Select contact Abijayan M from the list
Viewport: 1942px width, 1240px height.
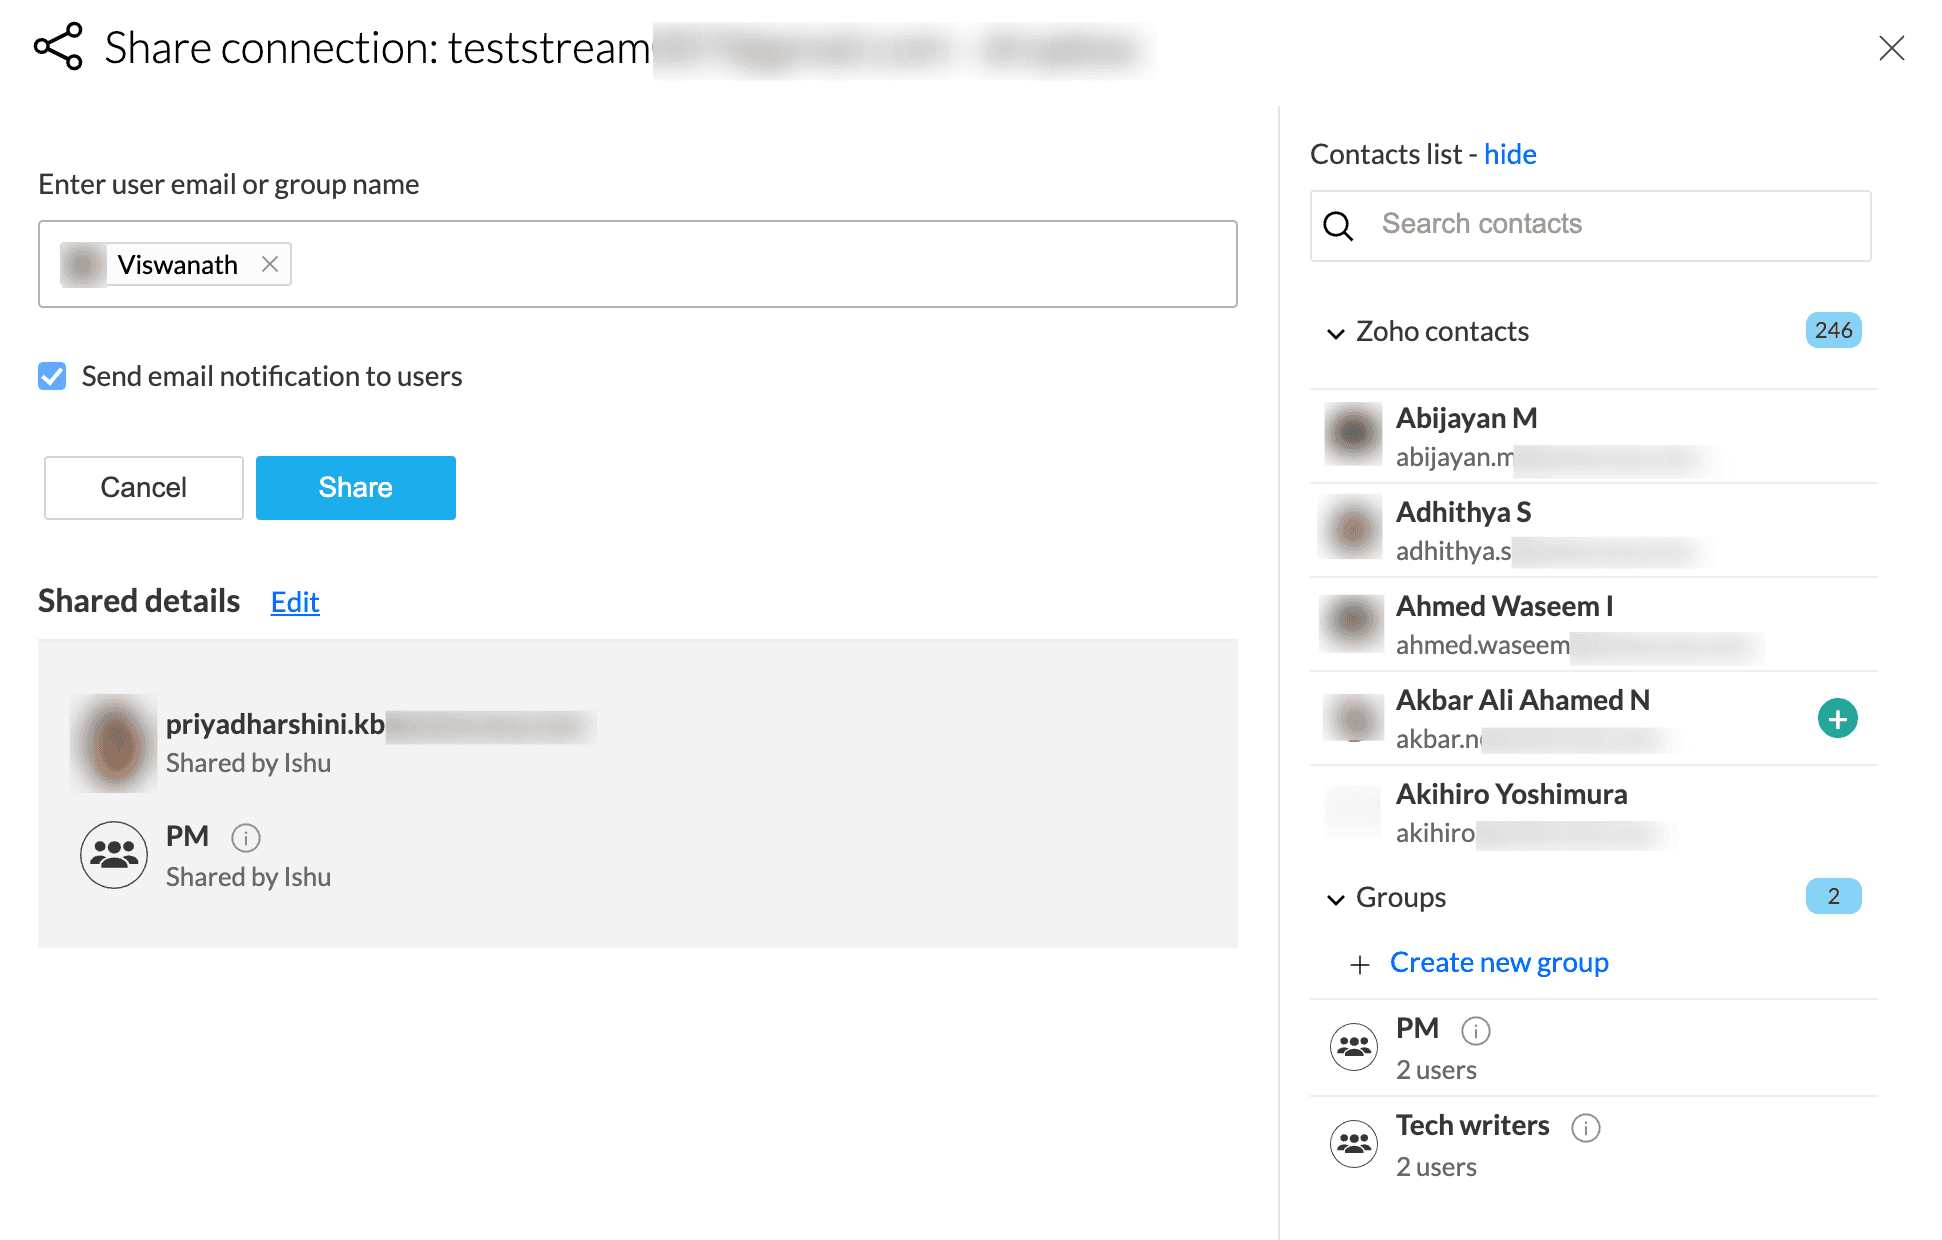(x=1466, y=418)
